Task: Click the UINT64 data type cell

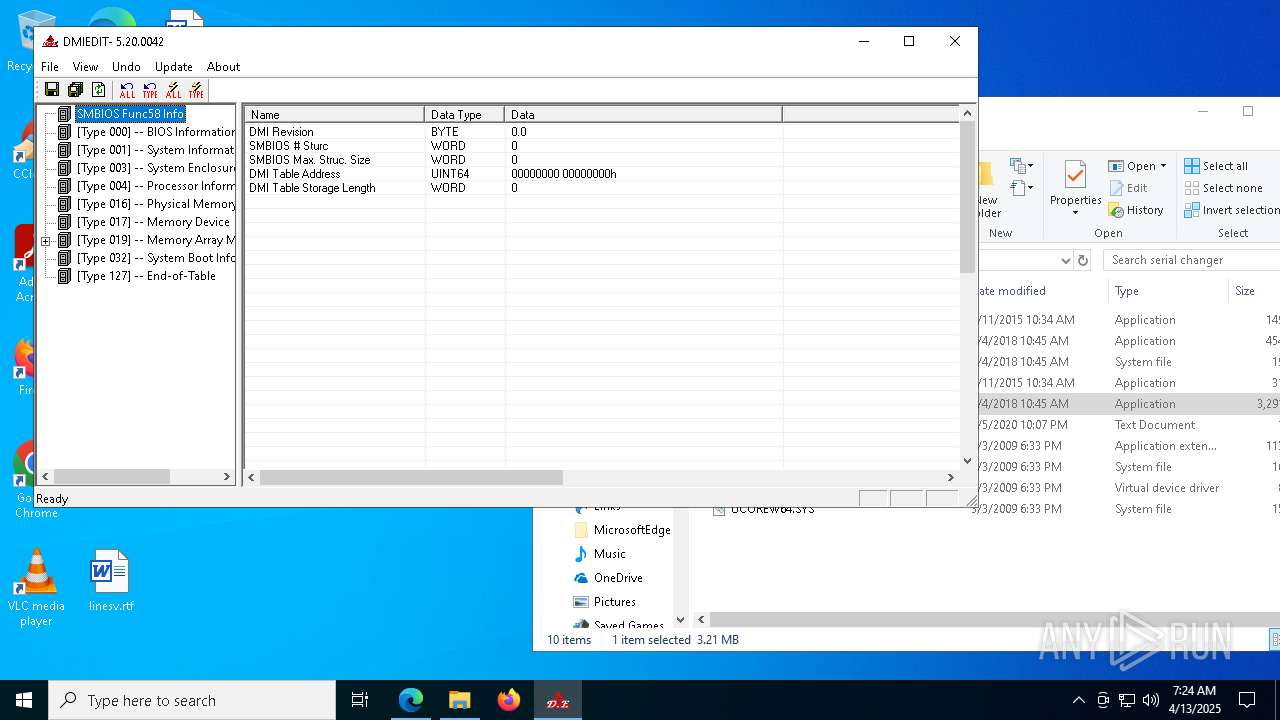Action: coord(450,174)
